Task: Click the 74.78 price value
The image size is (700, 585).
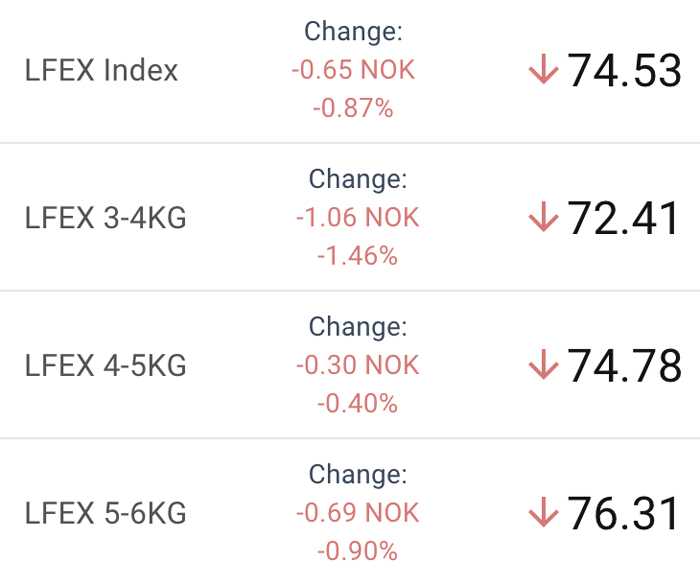Action: [624, 366]
